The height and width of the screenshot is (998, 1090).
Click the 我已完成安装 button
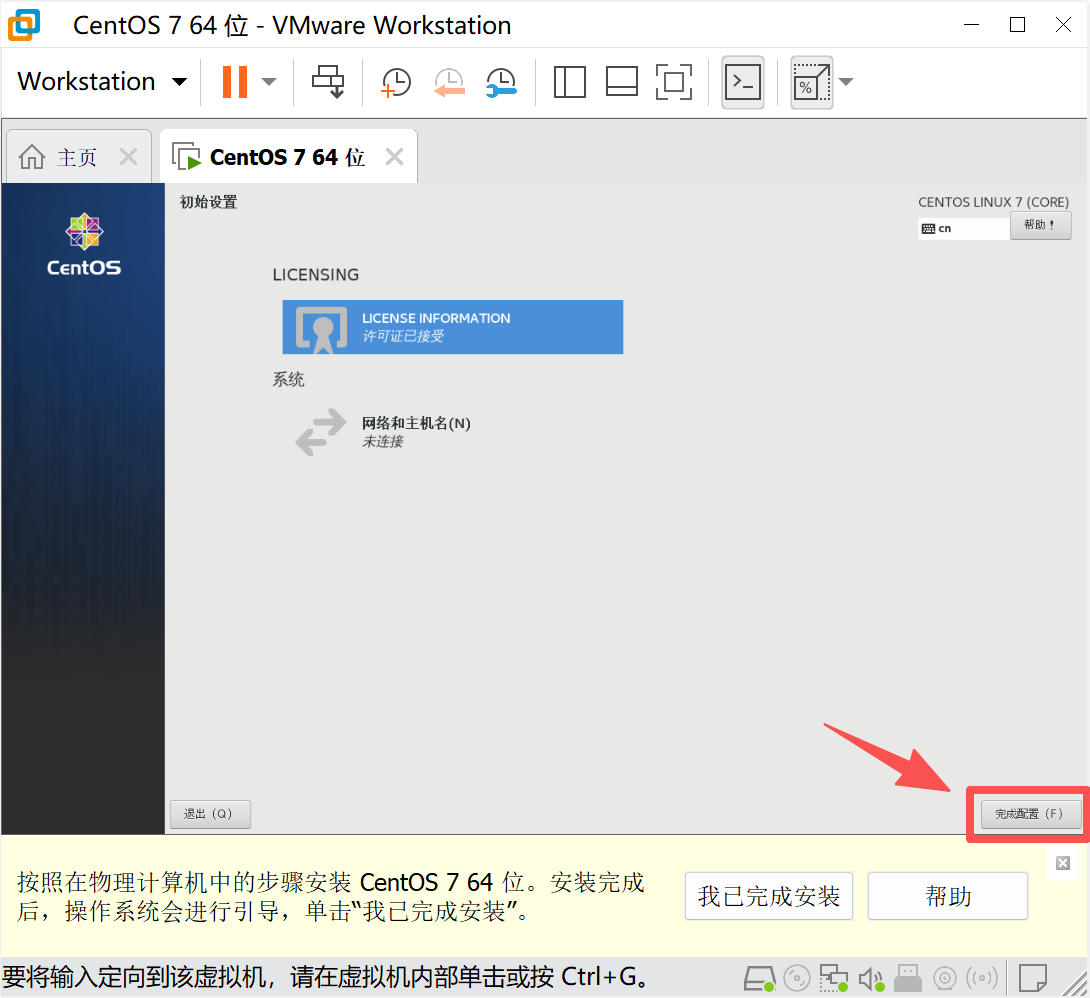(769, 896)
